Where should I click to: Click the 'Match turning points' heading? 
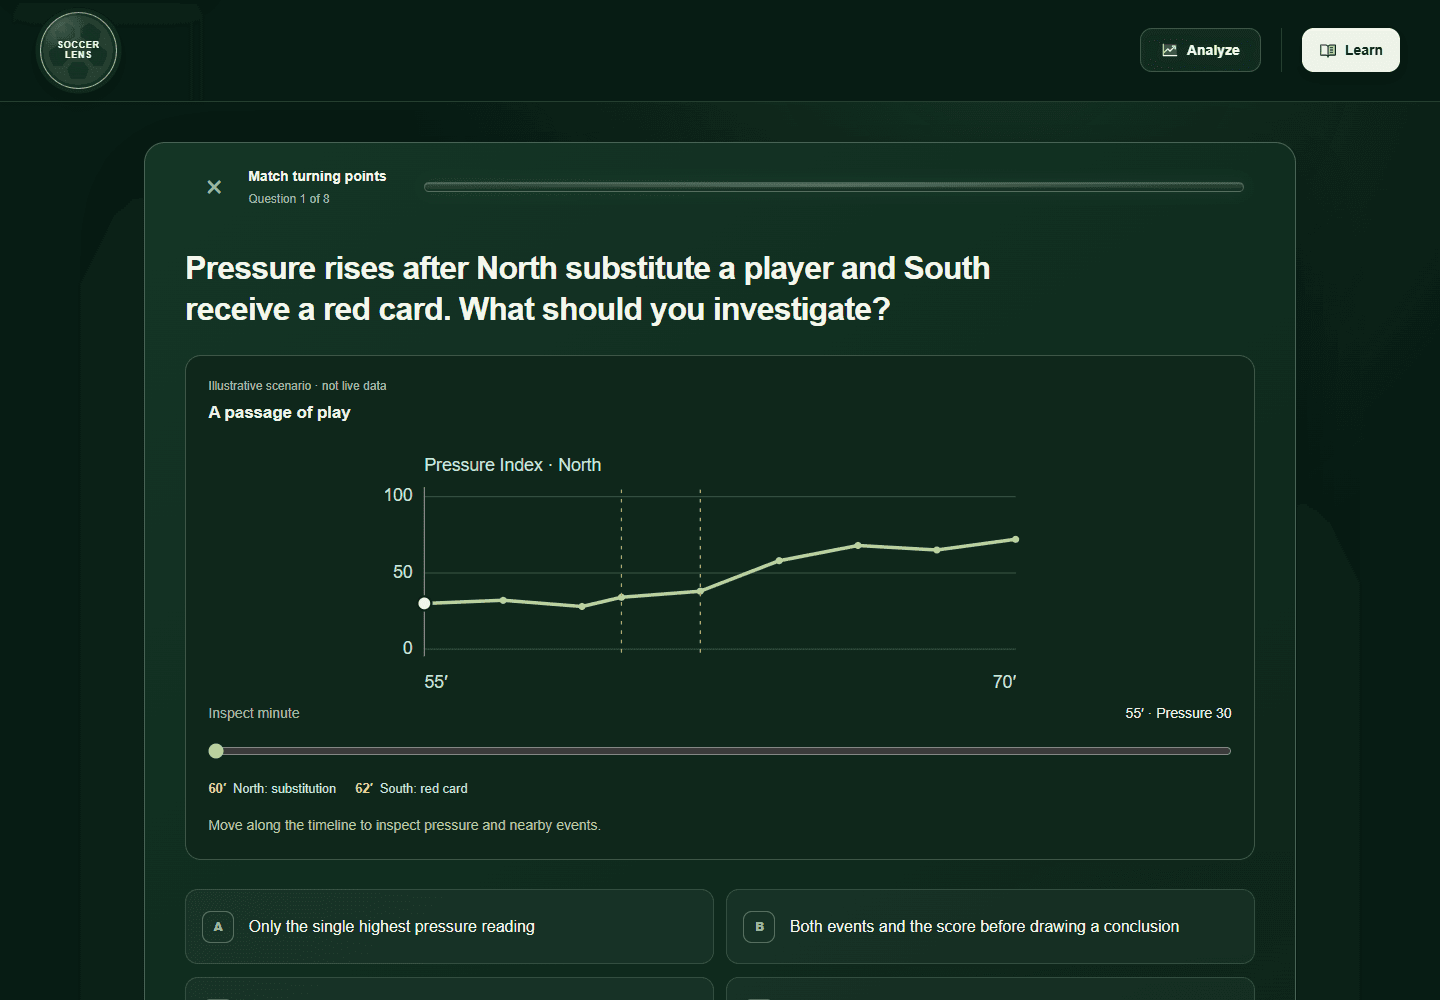[x=317, y=176]
